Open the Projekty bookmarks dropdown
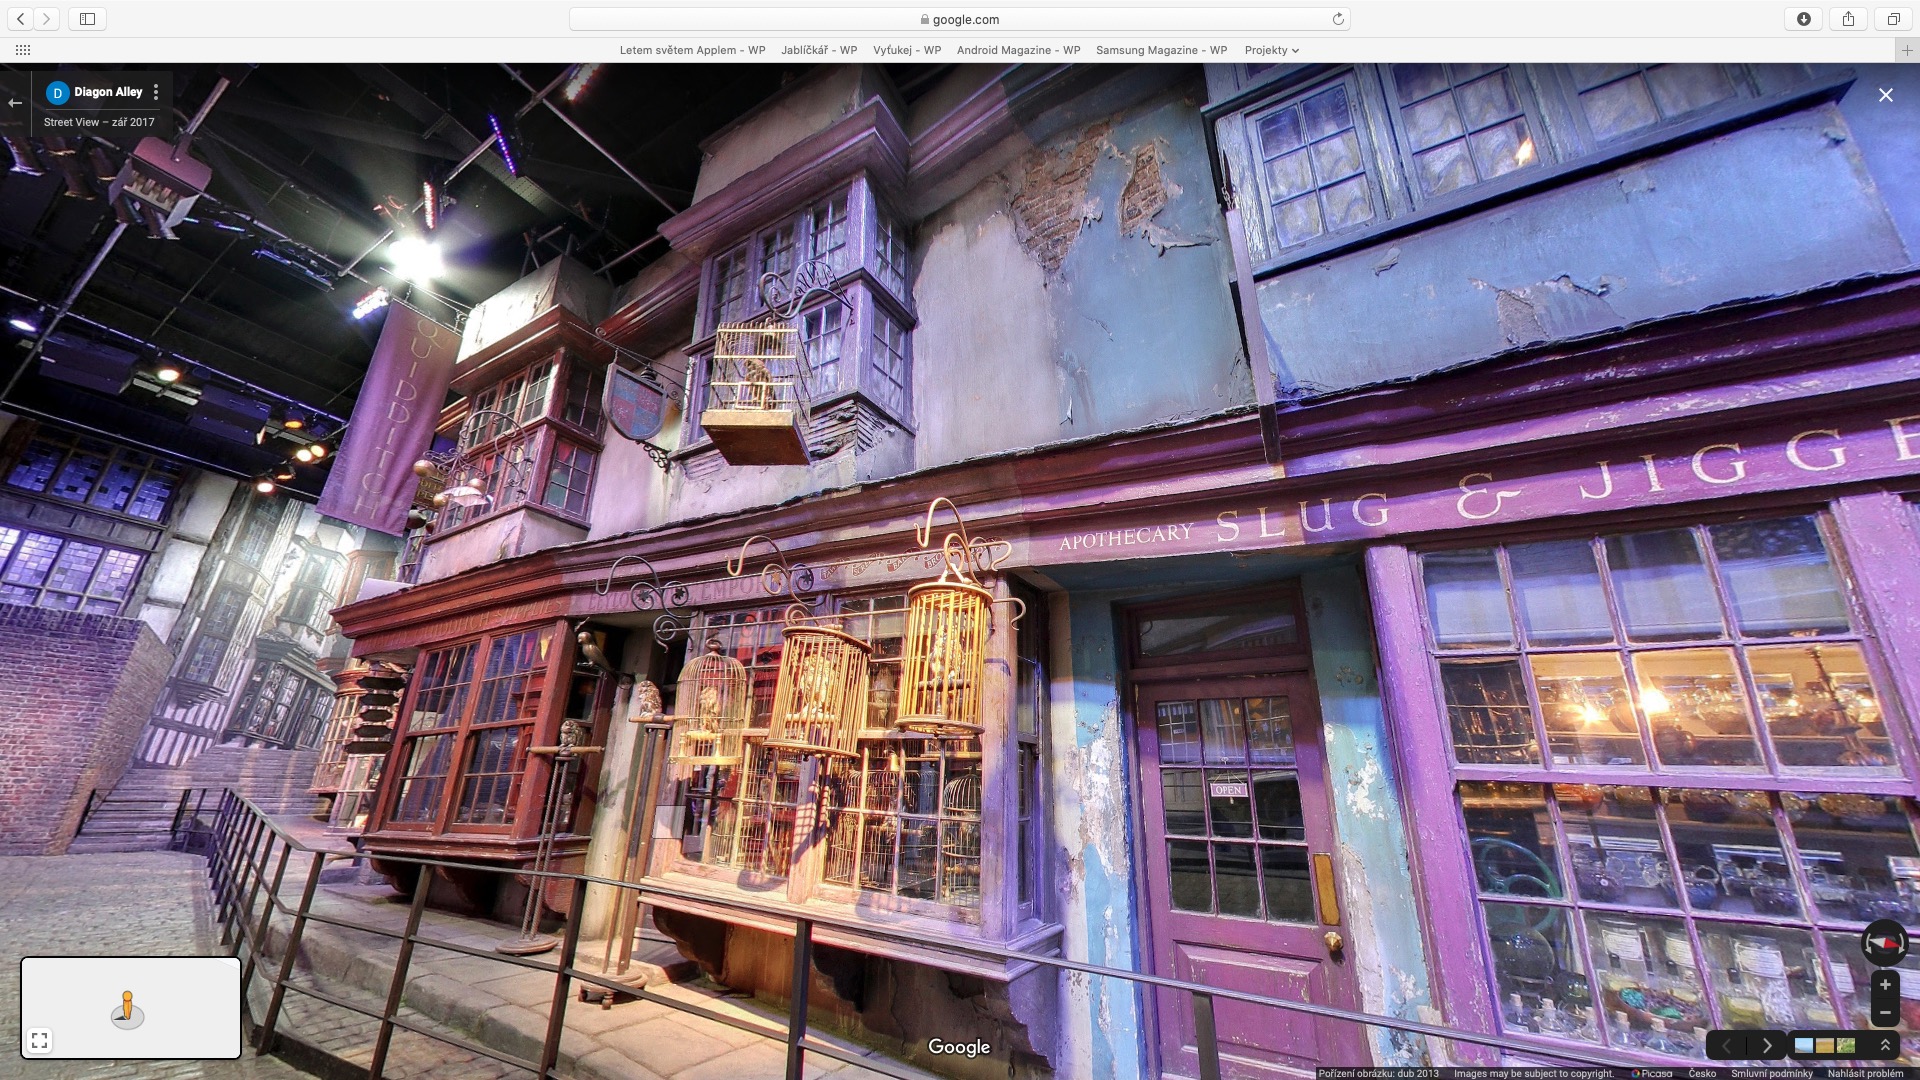The image size is (1920, 1080). point(1271,50)
